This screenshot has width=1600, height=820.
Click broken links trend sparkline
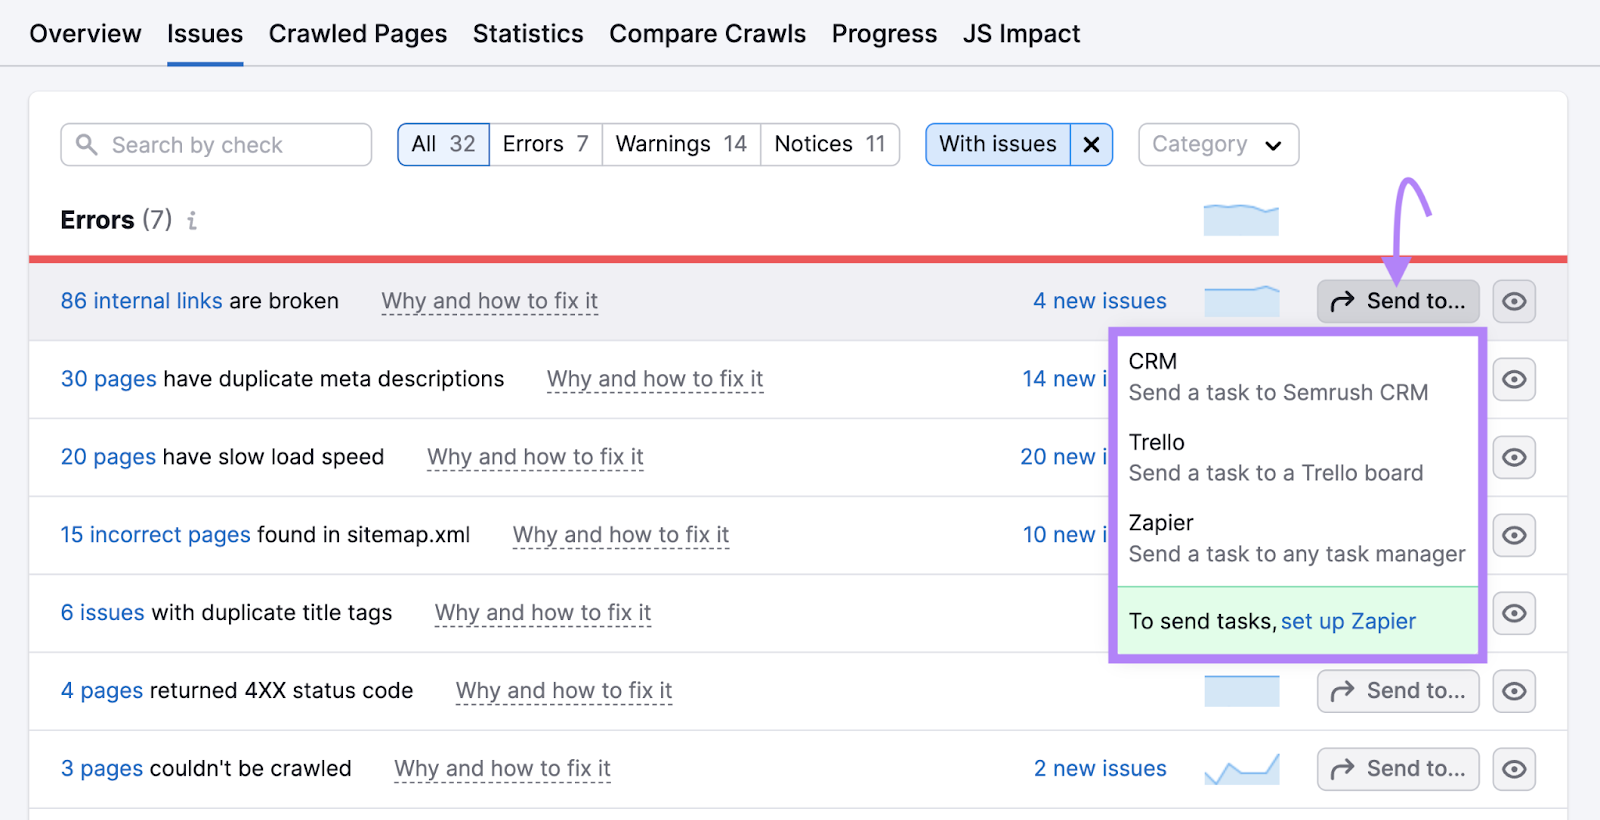coord(1241,301)
